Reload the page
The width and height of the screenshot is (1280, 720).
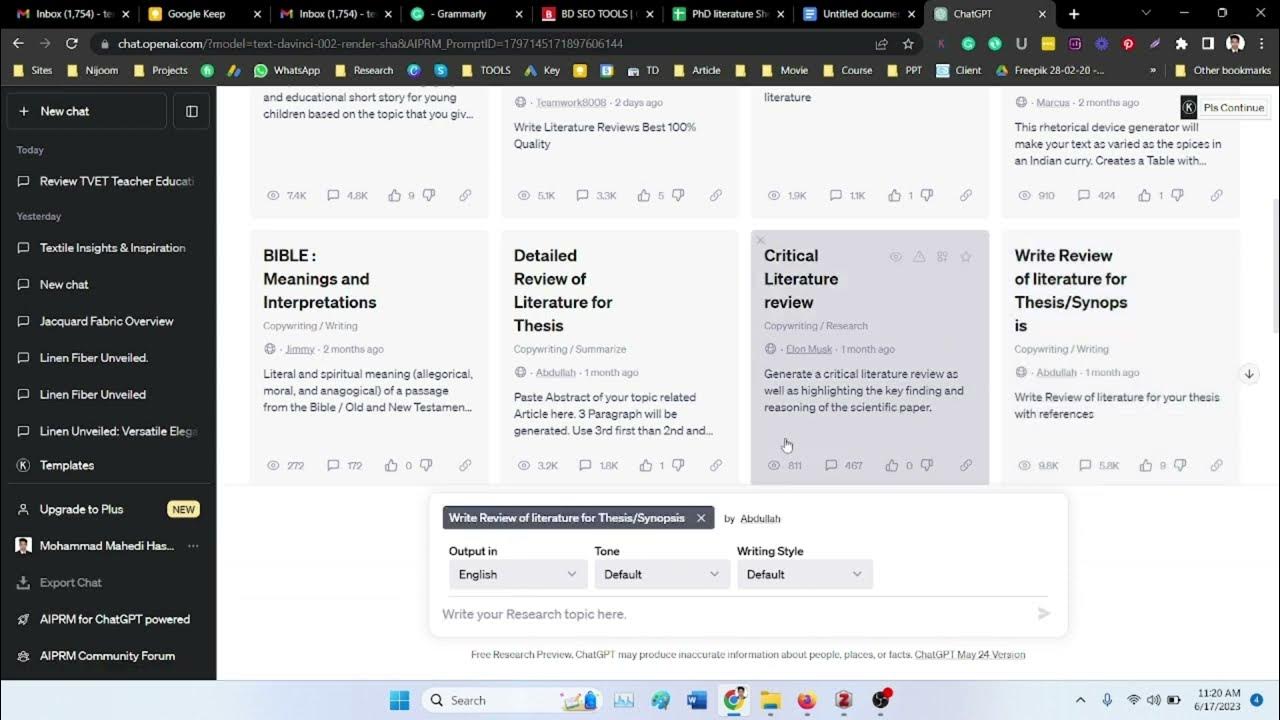click(x=72, y=44)
